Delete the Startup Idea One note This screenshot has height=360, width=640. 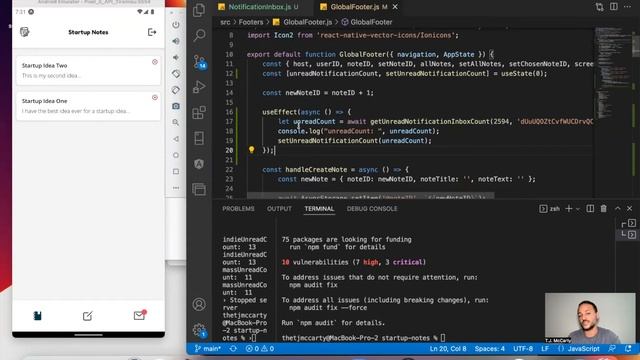[155, 98]
